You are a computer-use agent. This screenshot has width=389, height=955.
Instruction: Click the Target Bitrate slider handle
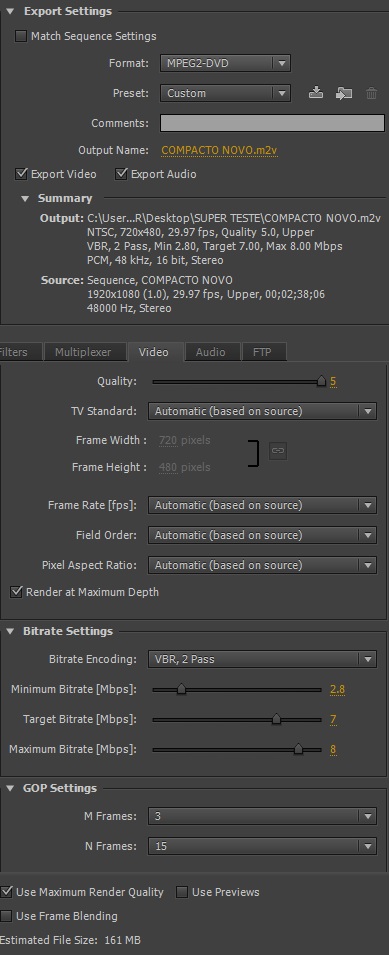(x=276, y=719)
